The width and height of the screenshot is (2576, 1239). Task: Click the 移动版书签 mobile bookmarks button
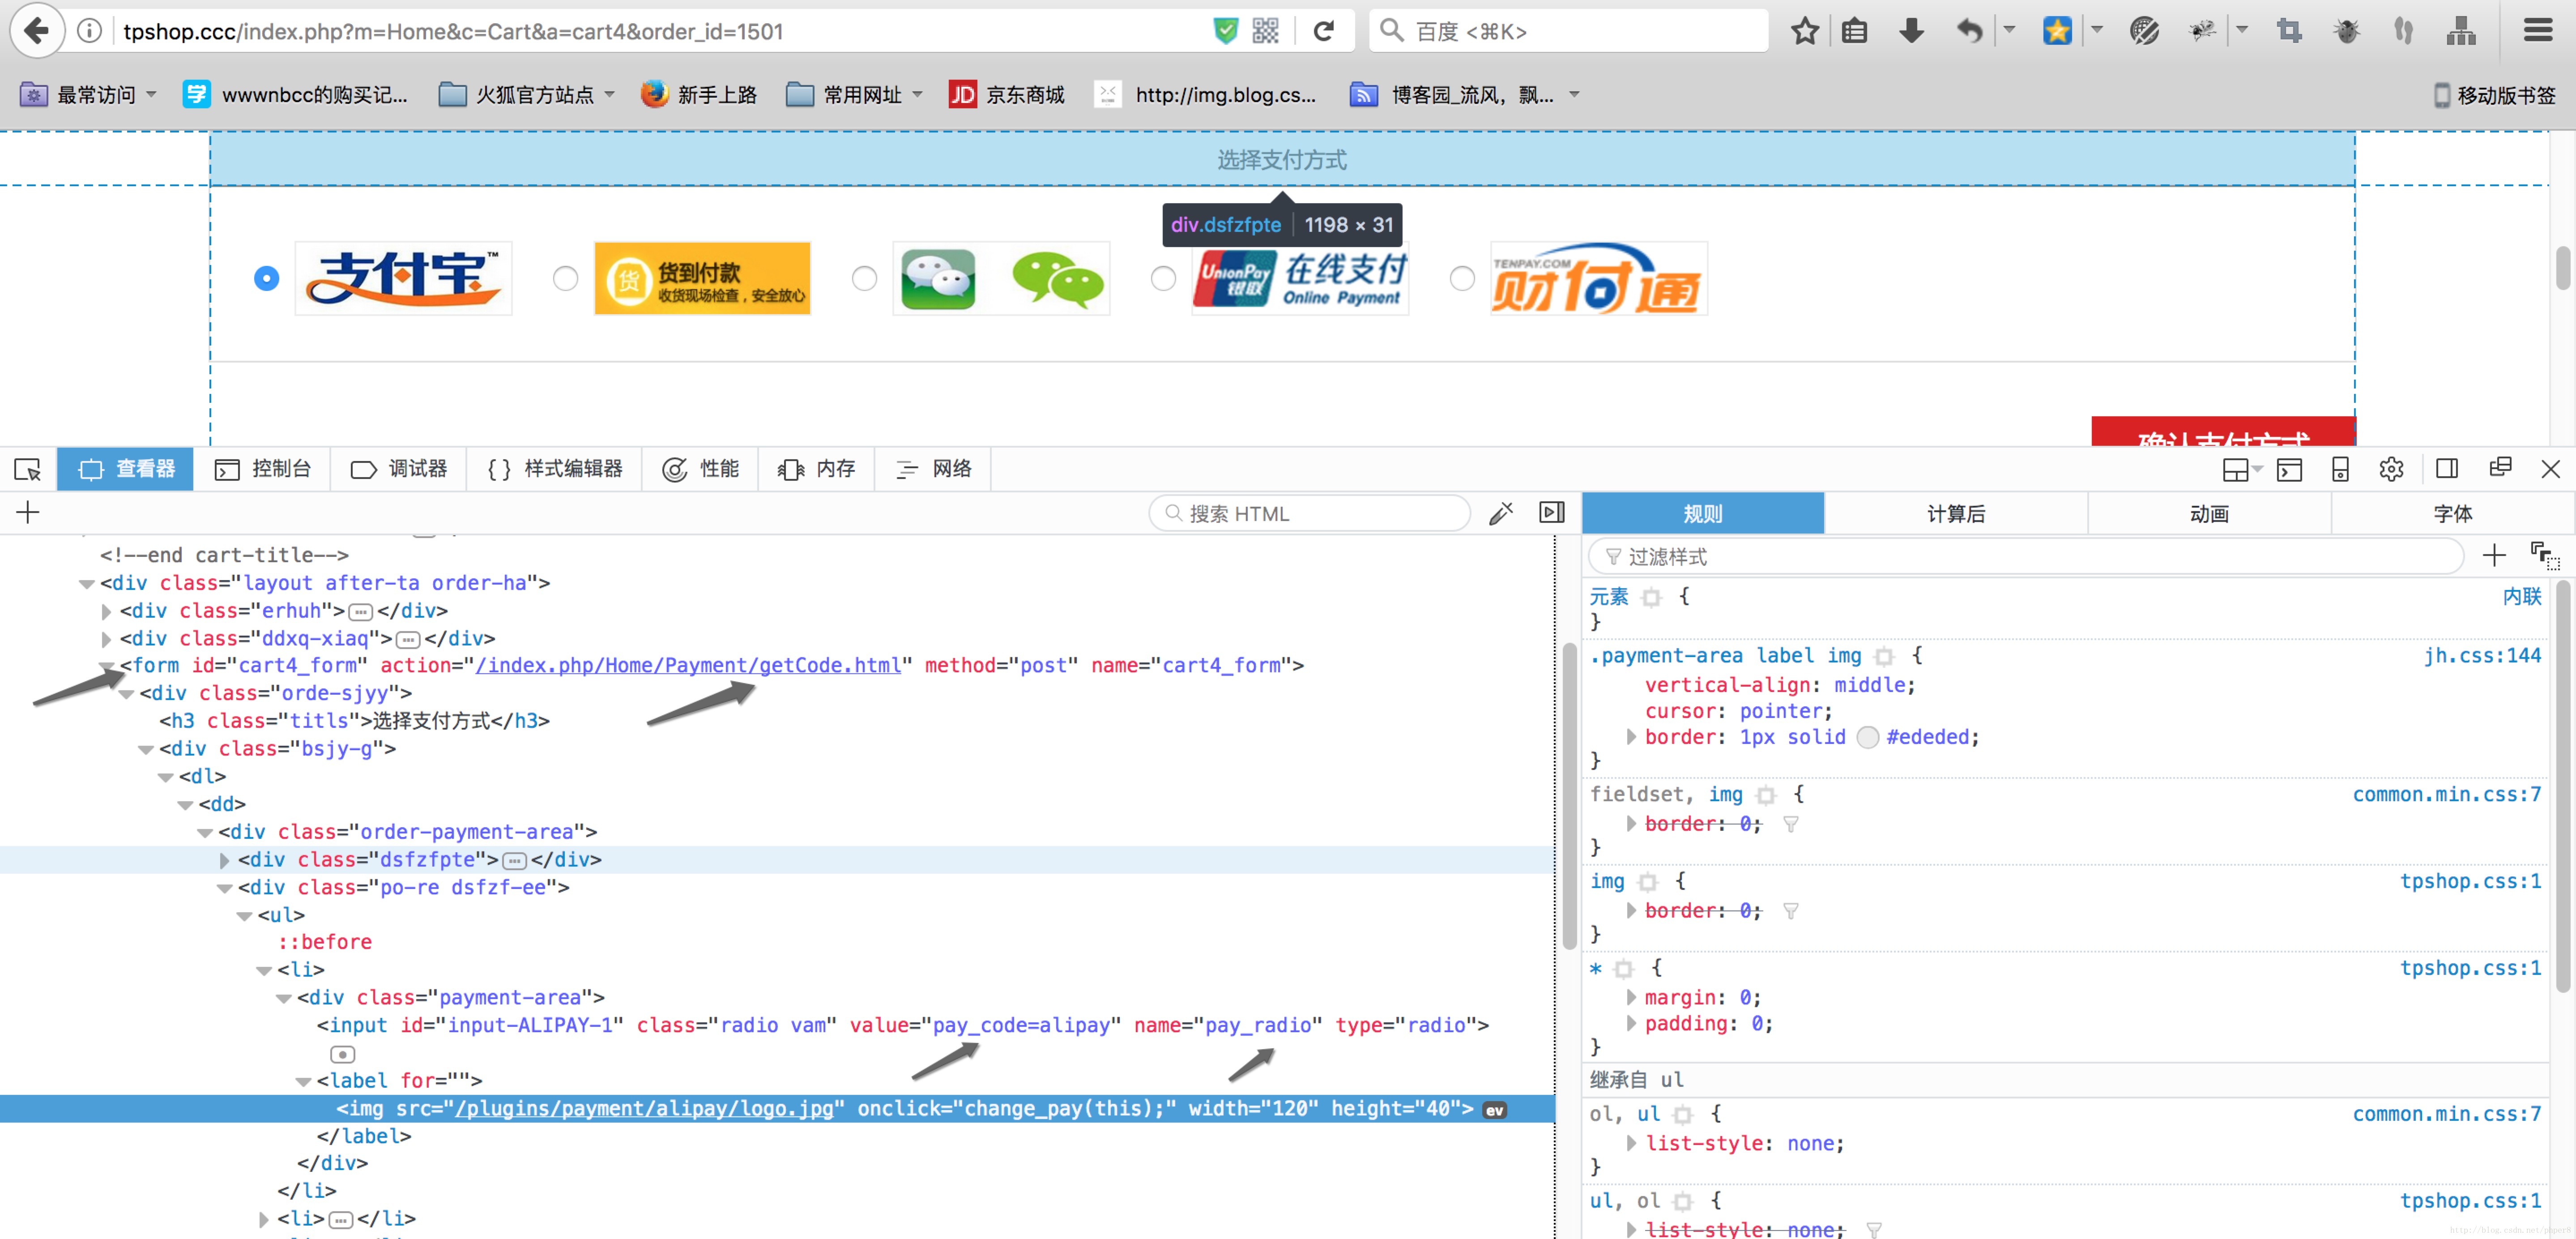click(2494, 95)
